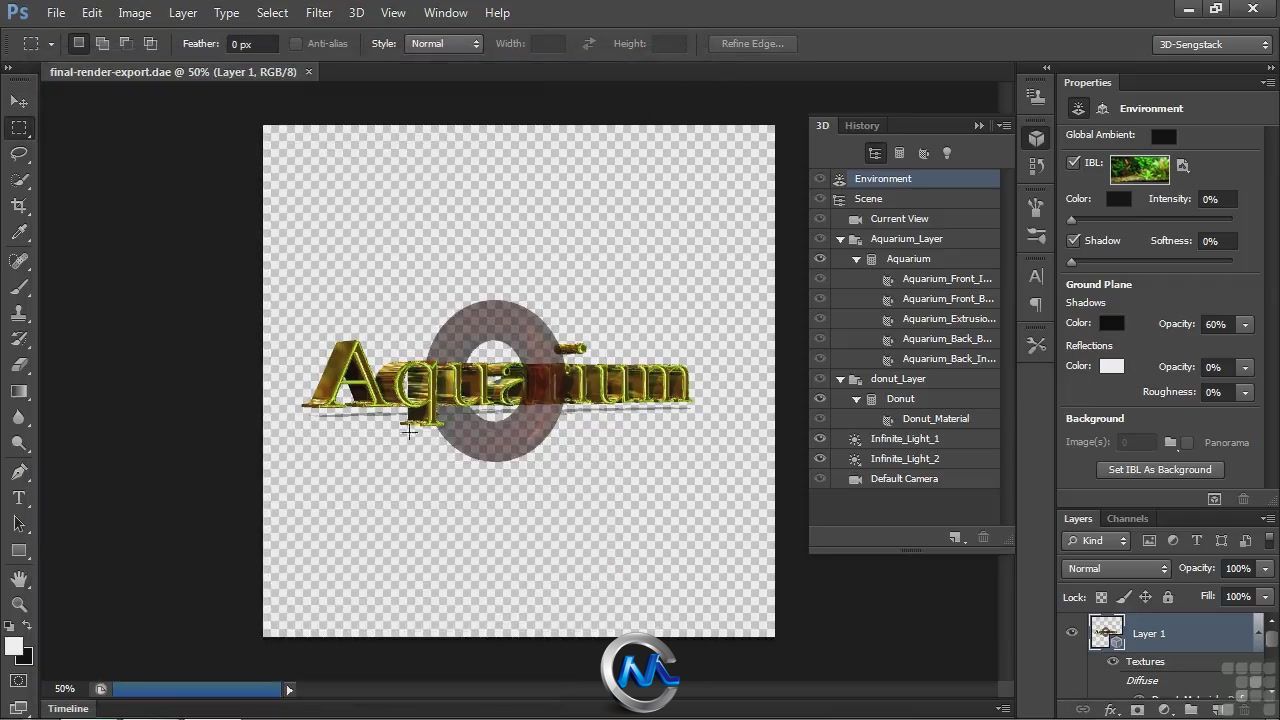
Task: Select the Brush tool
Action: [x=19, y=287]
